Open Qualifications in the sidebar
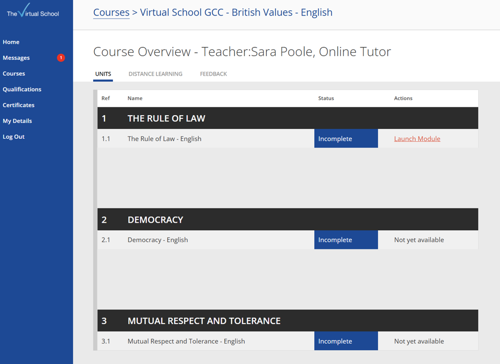500x364 pixels. [22, 89]
